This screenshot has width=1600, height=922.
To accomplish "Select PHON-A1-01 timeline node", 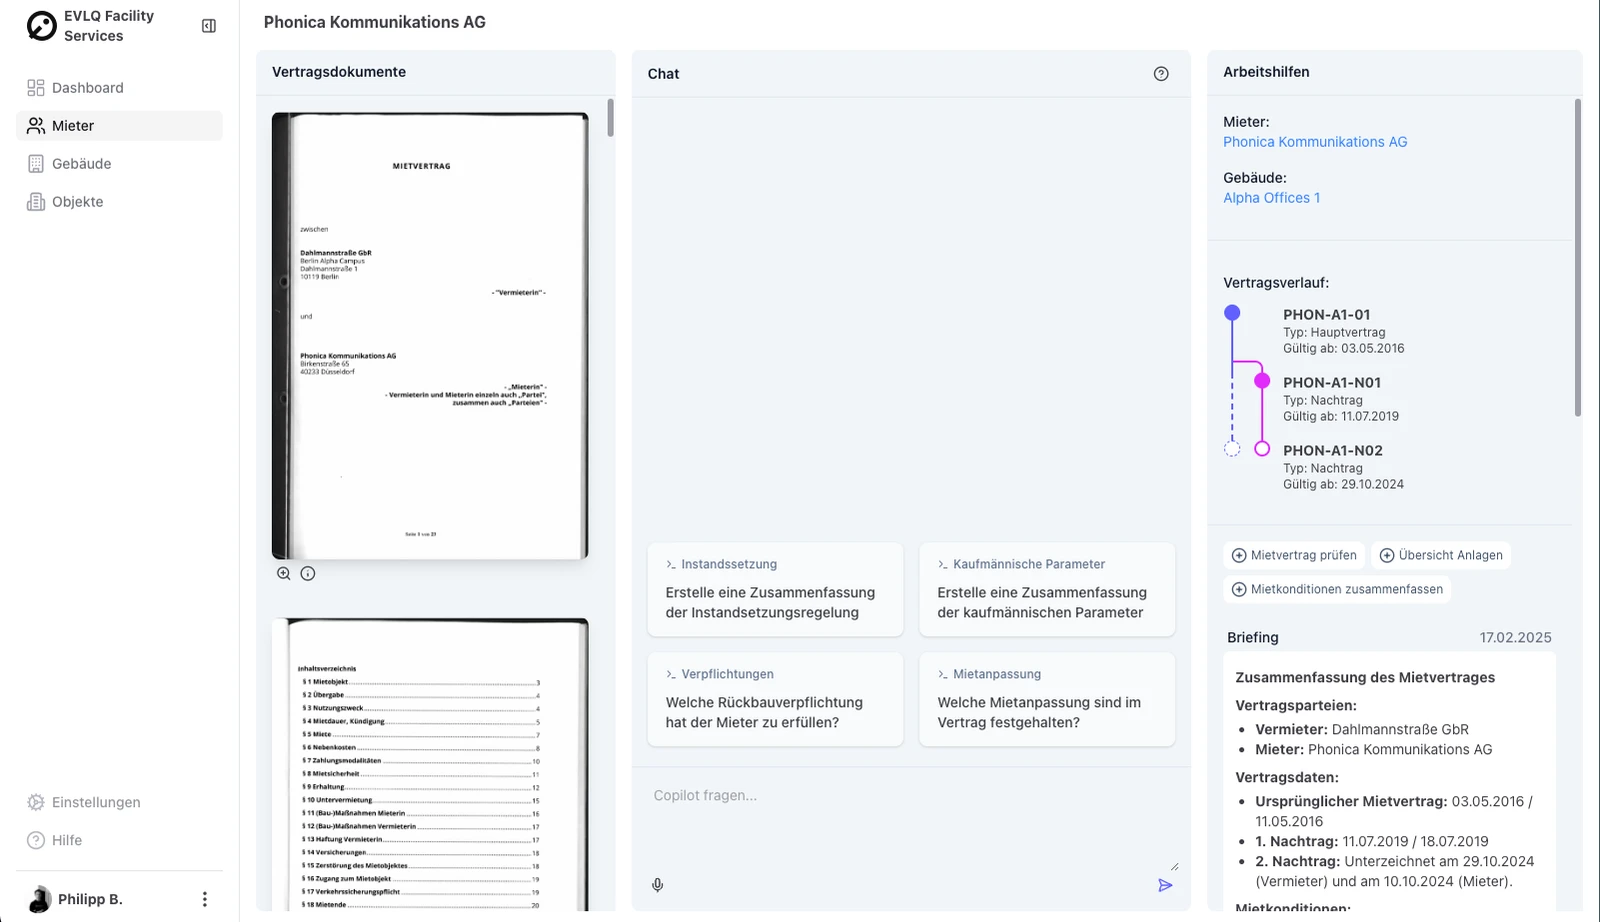I will click(x=1232, y=313).
